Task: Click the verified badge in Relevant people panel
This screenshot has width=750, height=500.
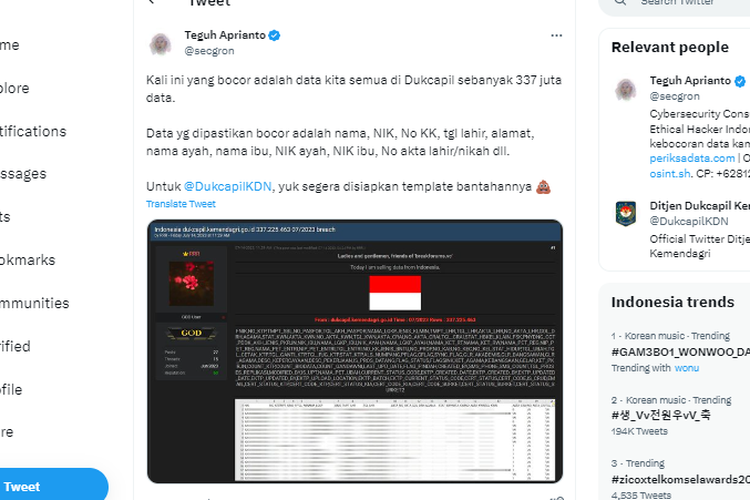Action: coord(740,81)
